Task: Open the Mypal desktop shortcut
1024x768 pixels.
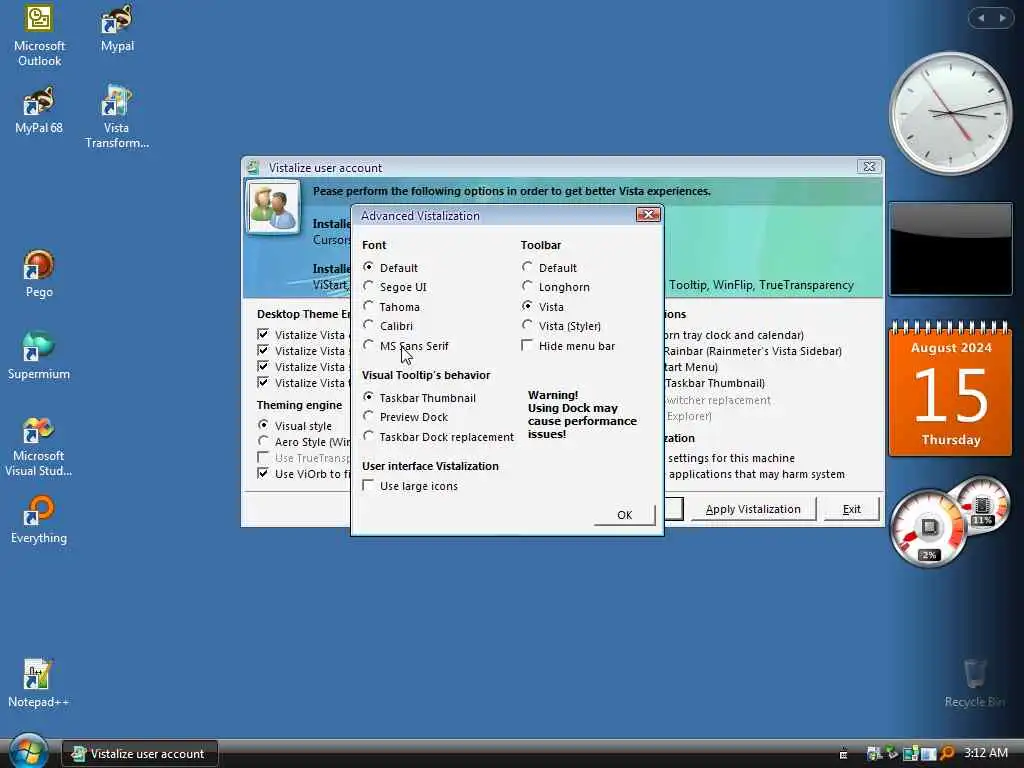Action: [x=117, y=29]
